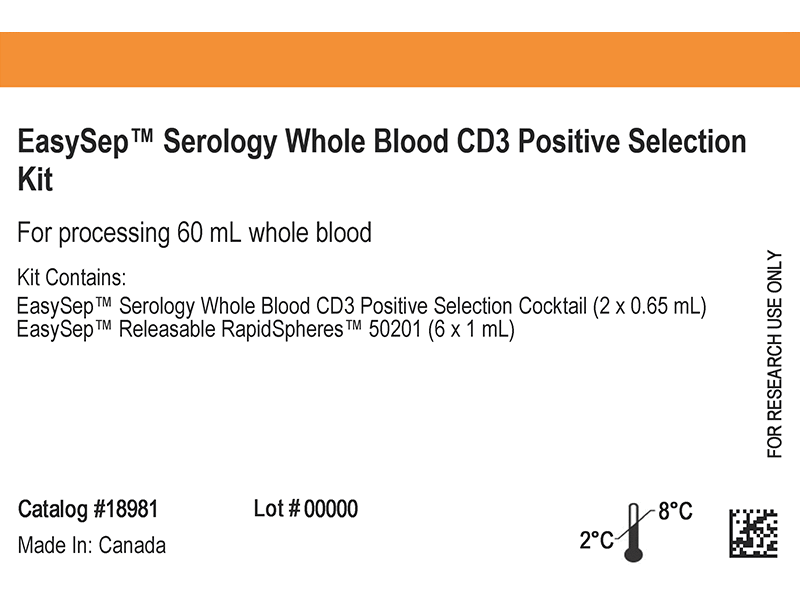Click the Positive Selection Cocktail line
The width and height of the screenshot is (800, 615).
tap(362, 306)
